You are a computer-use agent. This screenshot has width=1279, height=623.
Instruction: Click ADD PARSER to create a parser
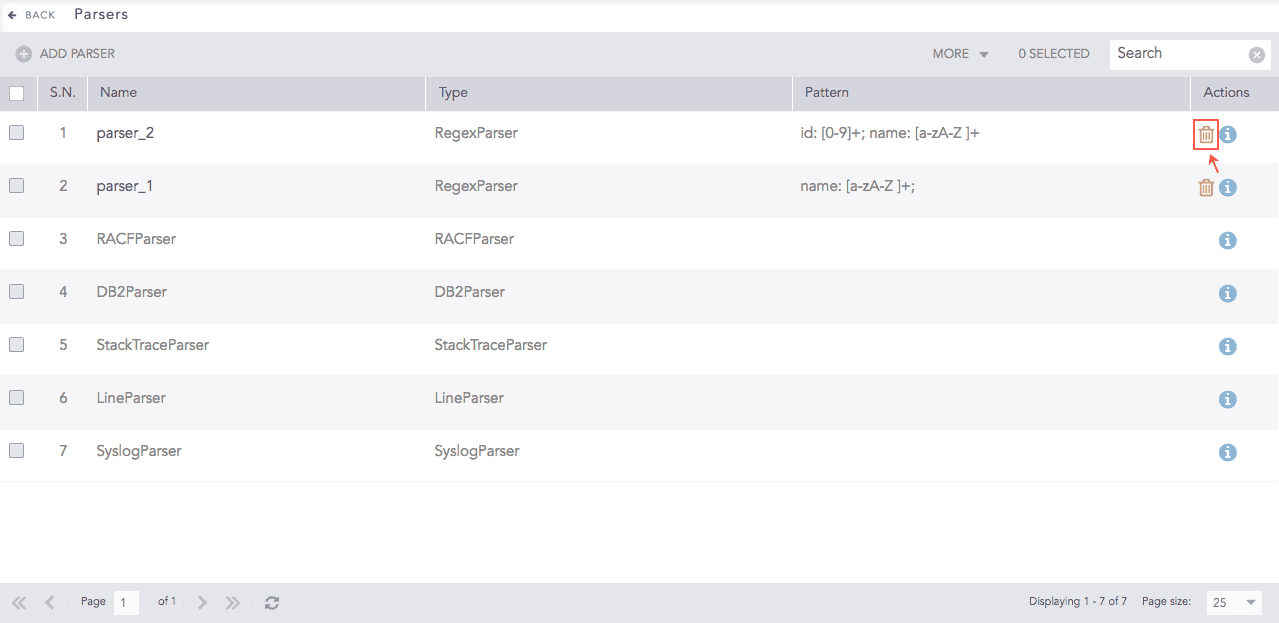(64, 53)
